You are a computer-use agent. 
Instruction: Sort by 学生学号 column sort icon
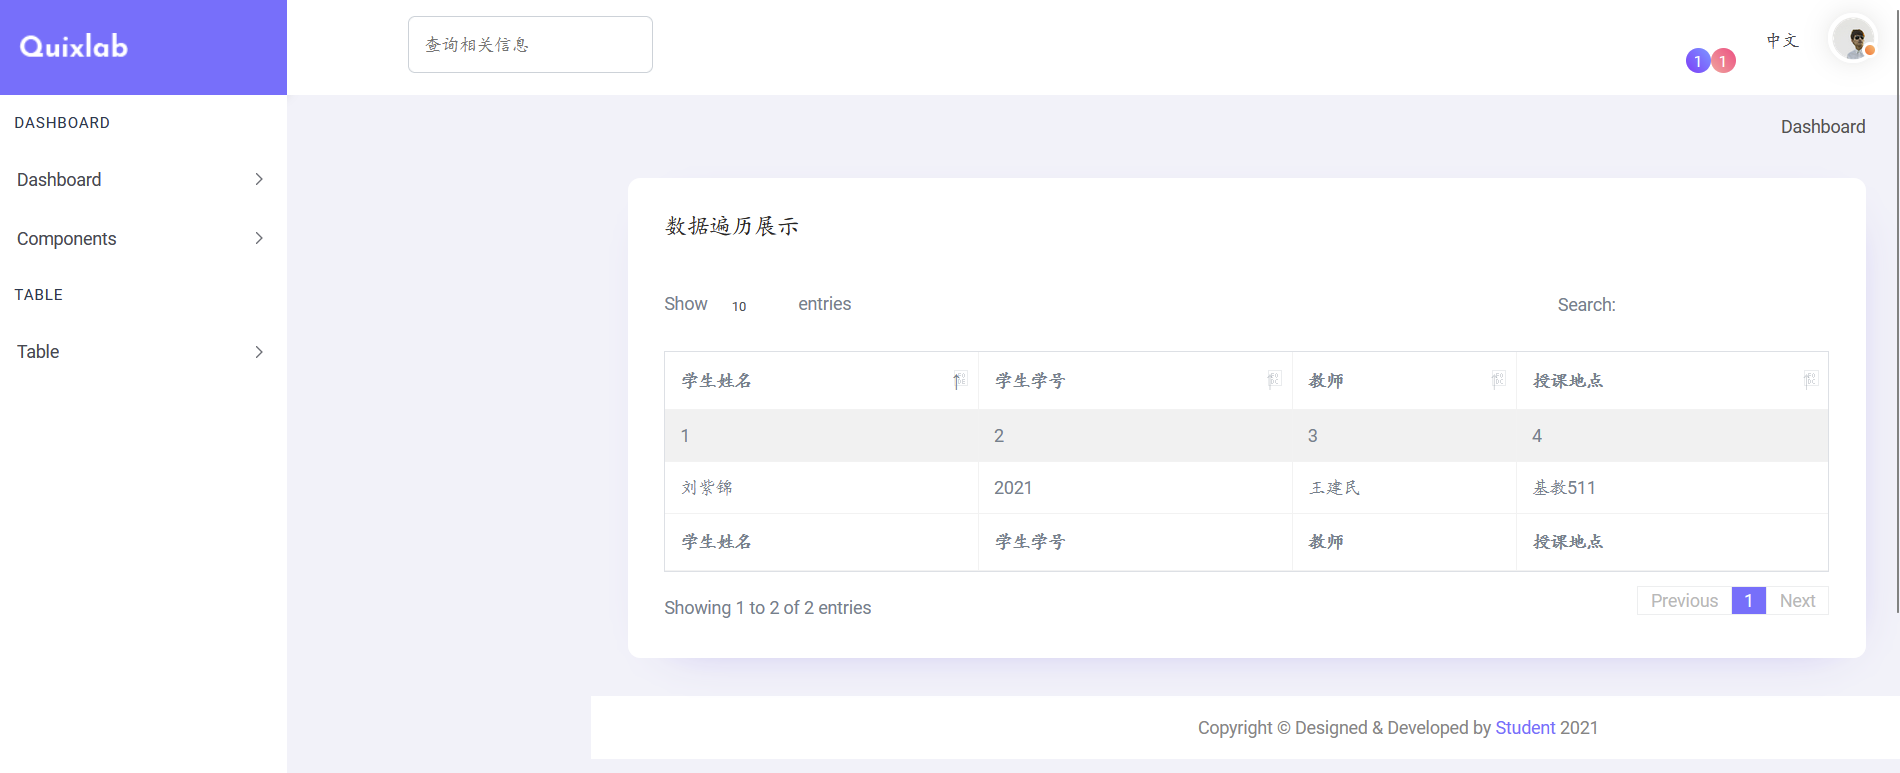pos(1273,380)
